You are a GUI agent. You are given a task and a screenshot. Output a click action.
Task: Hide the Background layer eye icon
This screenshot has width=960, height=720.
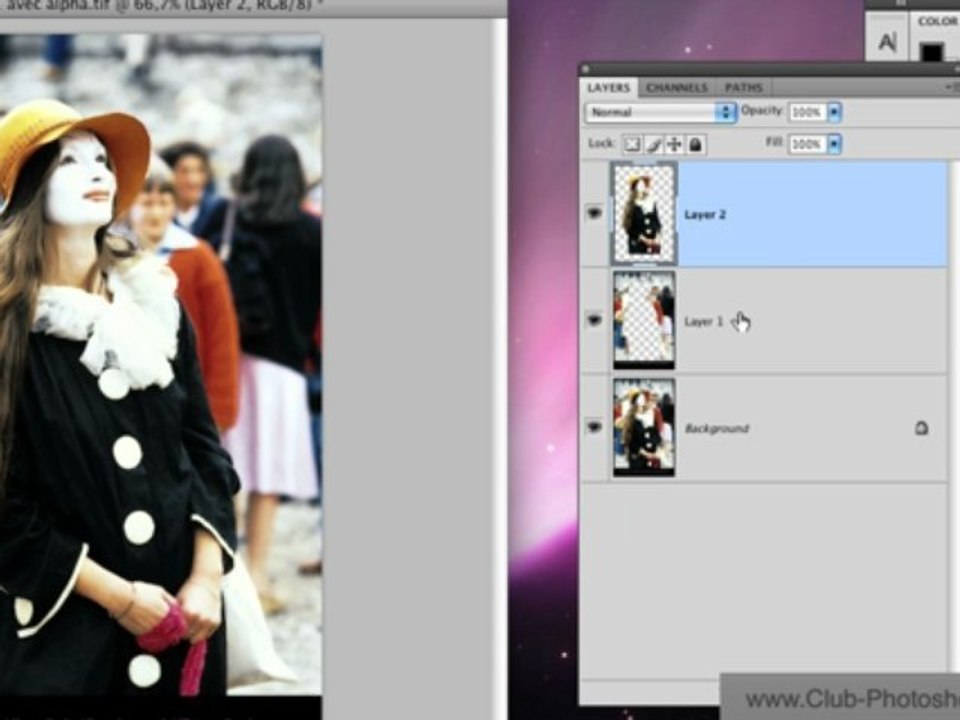tap(594, 427)
